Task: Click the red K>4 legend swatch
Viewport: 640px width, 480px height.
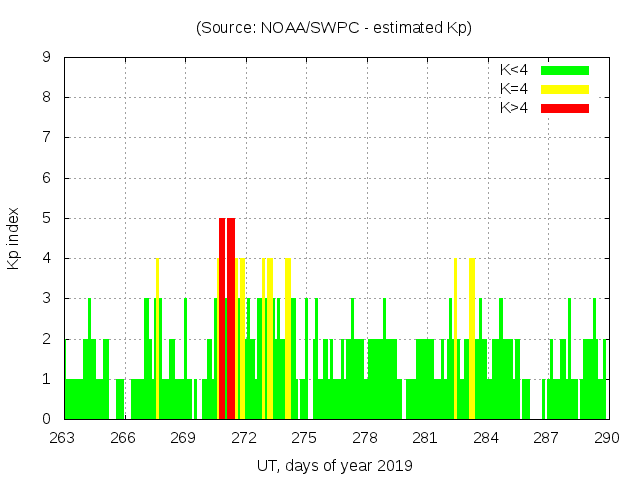Action: coord(565,107)
